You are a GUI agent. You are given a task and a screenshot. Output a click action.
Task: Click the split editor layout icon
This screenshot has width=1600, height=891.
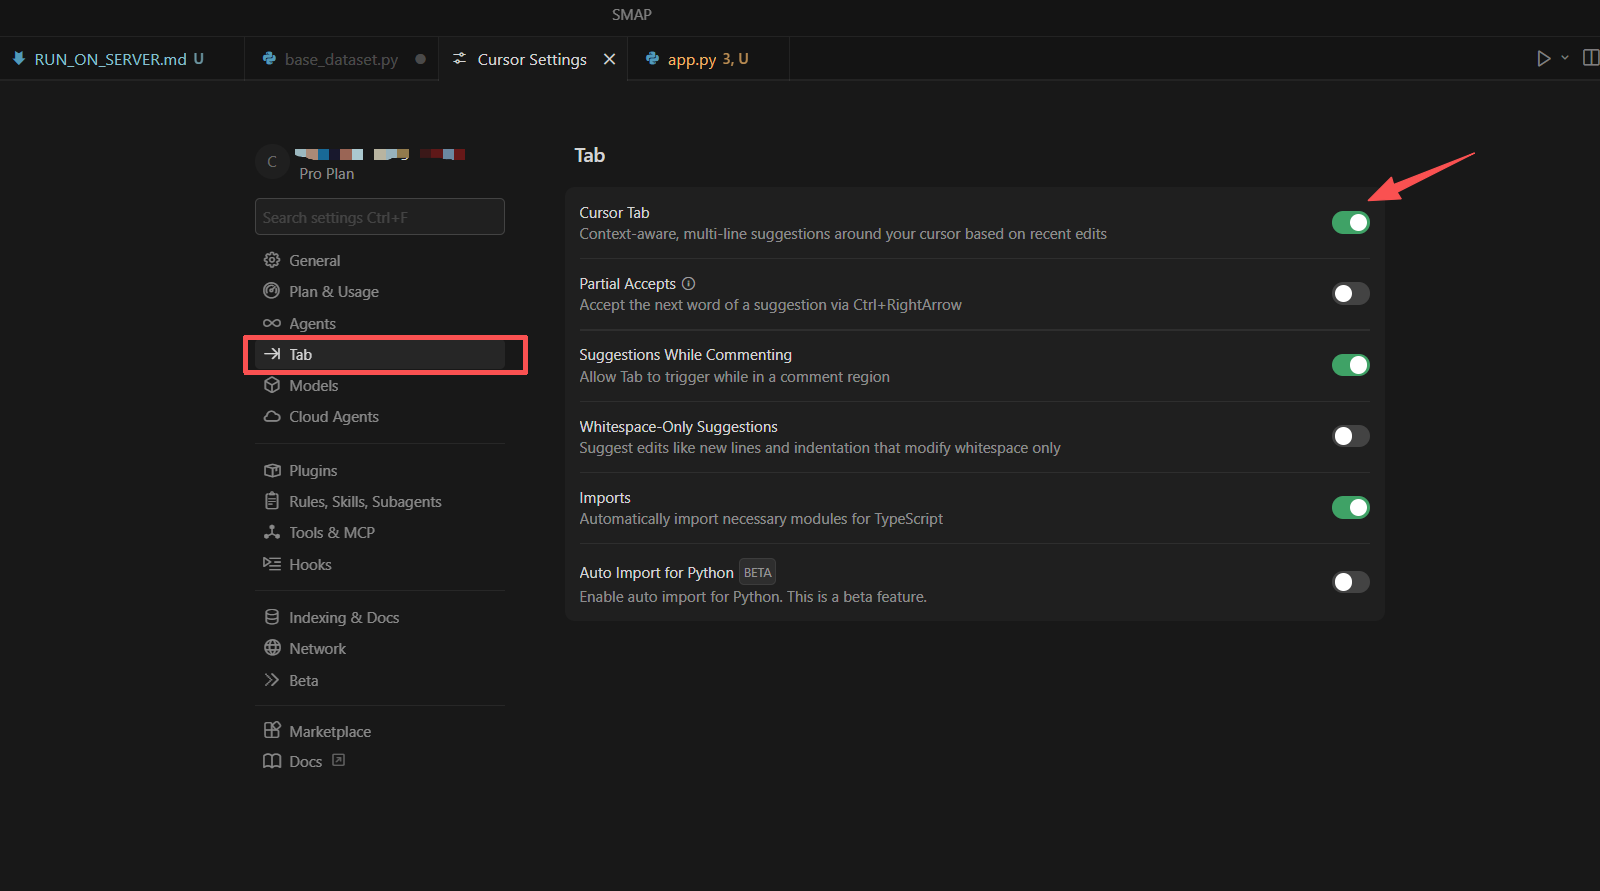(1590, 58)
